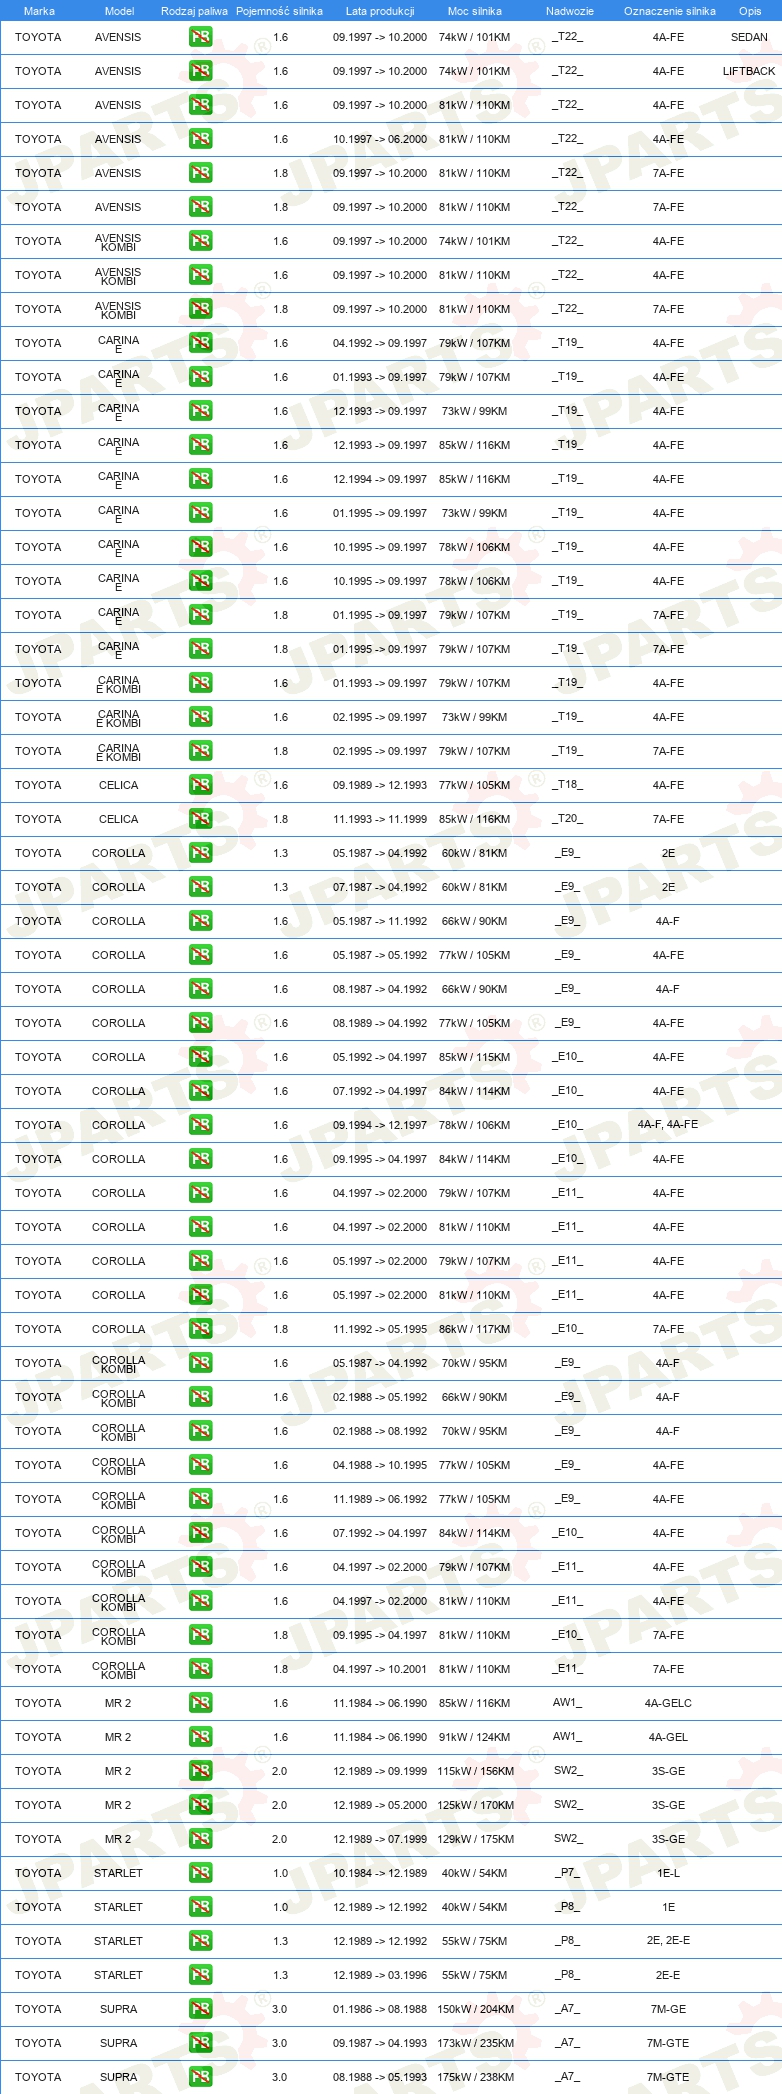This screenshot has width=782, height=2094.
Task: Select the '11.1993 -> 11.1999' production years cell
Action: (380, 819)
